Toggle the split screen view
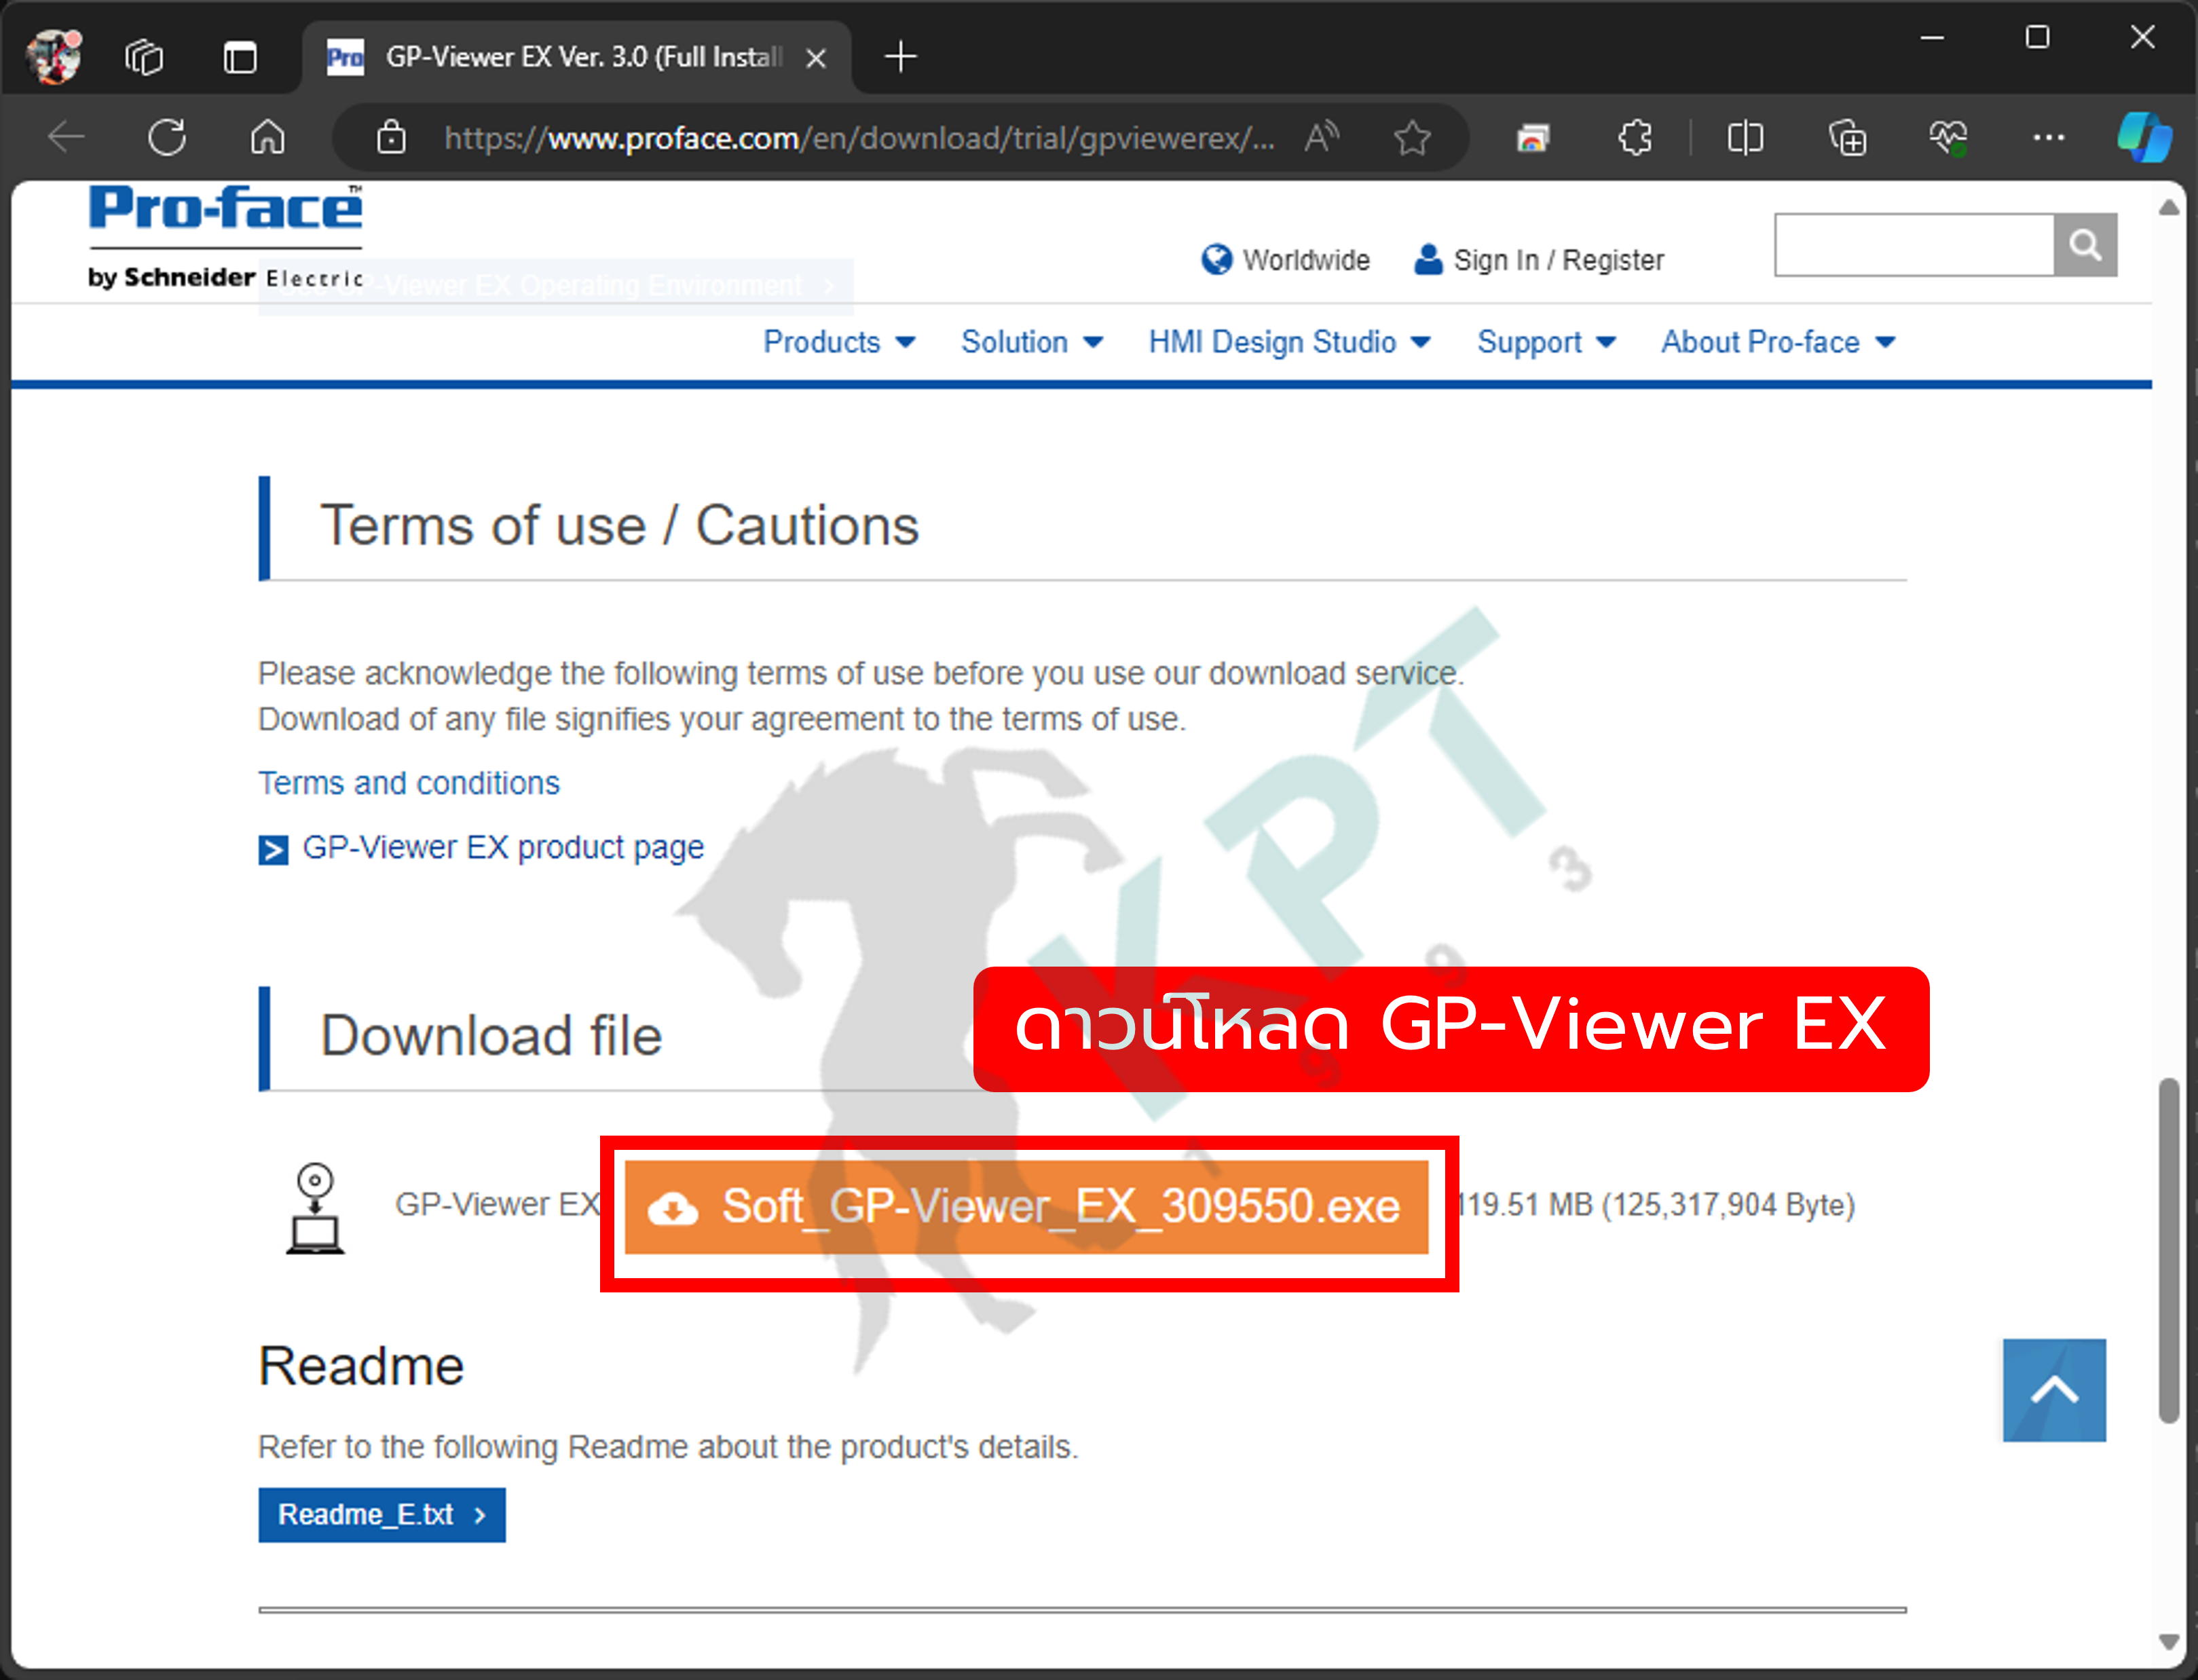Screen dimensions: 2198x1680 click(1745, 137)
